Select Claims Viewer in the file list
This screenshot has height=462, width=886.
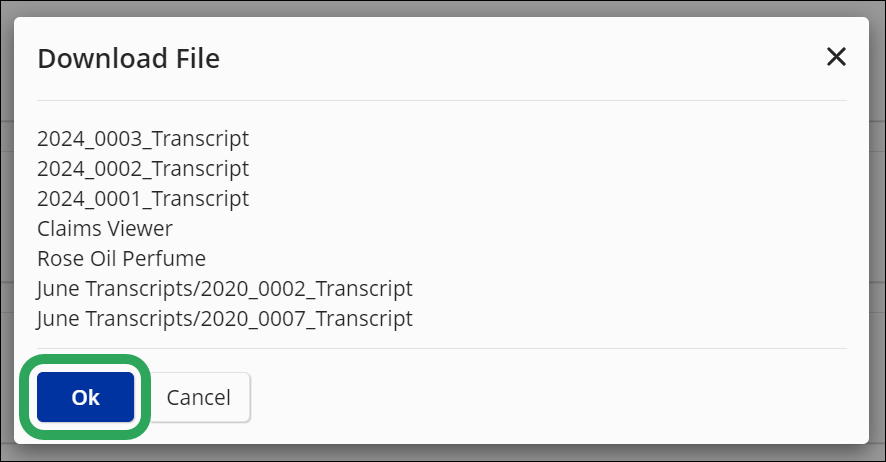coord(105,228)
